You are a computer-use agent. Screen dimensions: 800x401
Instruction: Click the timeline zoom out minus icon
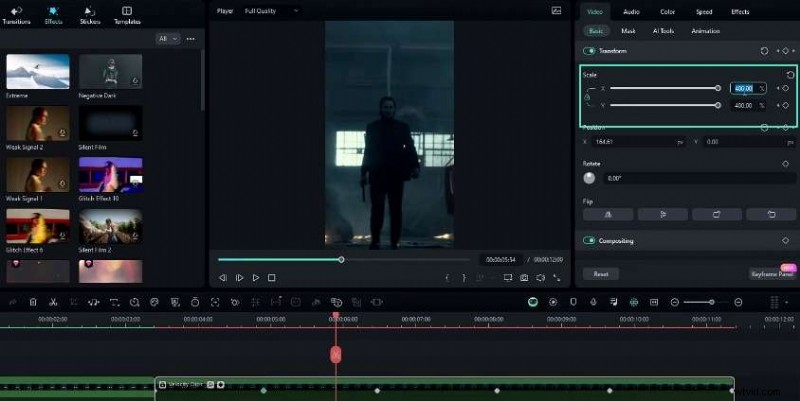(674, 303)
